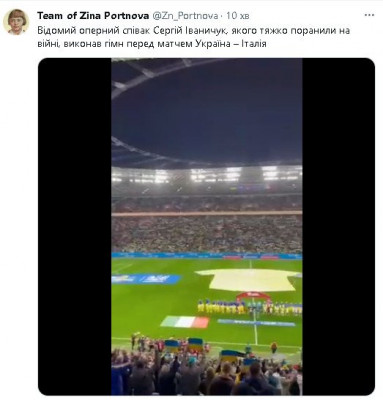Play the stadium video in the tweet

pos(207,227)
